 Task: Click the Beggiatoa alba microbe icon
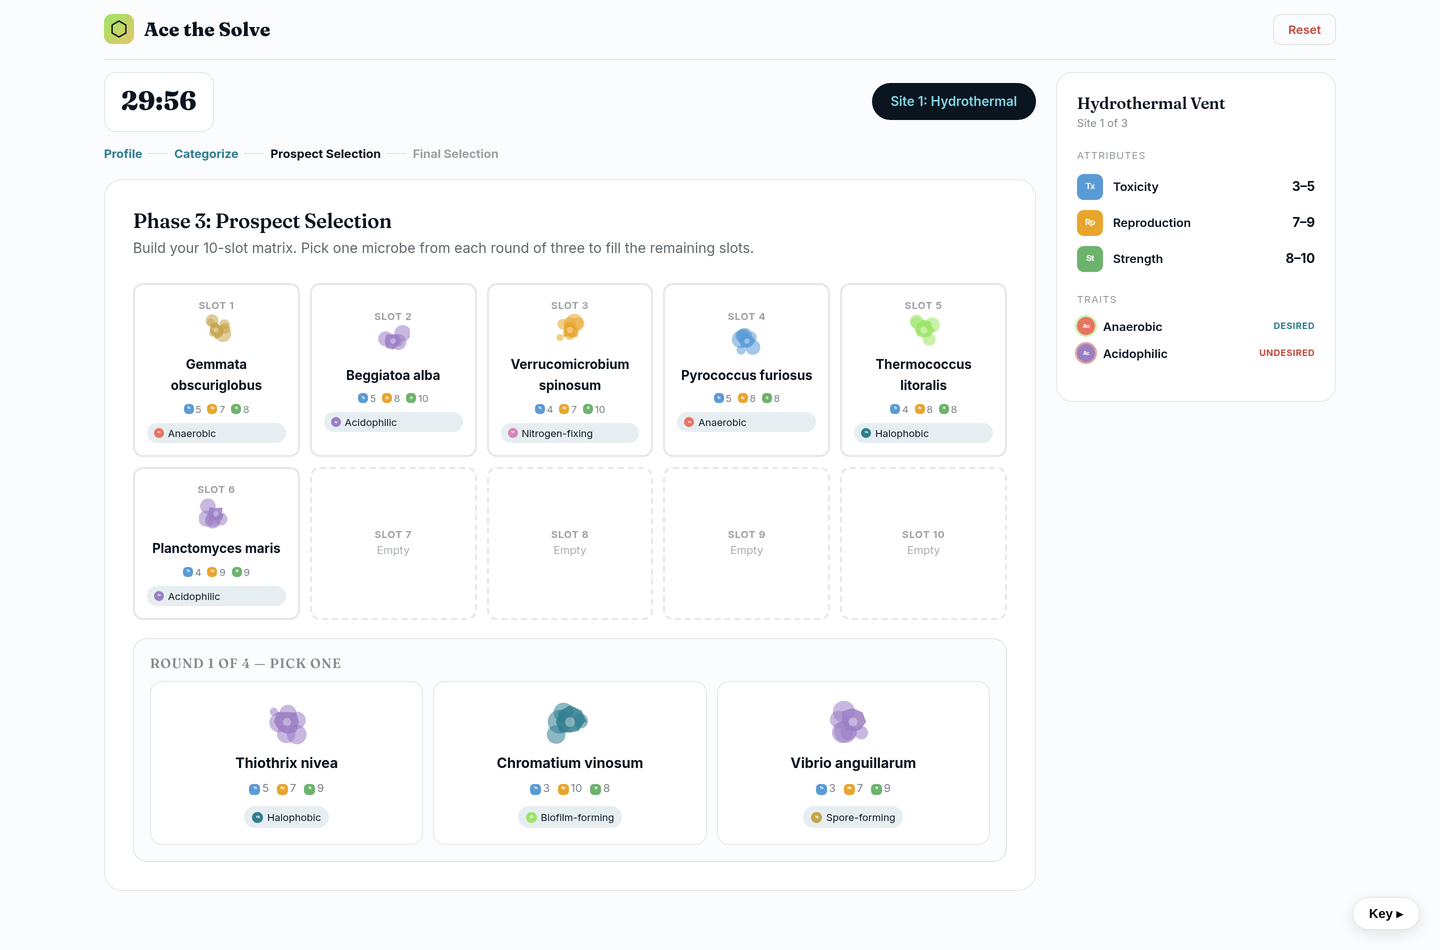click(394, 338)
